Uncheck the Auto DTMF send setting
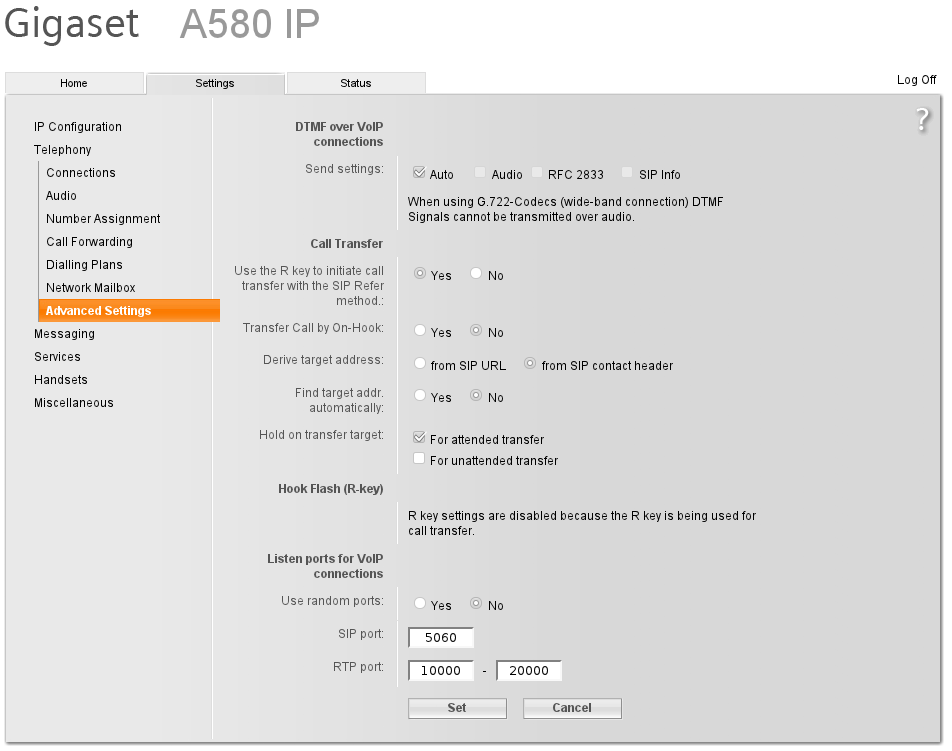The height and width of the screenshot is (751, 952). (x=419, y=172)
